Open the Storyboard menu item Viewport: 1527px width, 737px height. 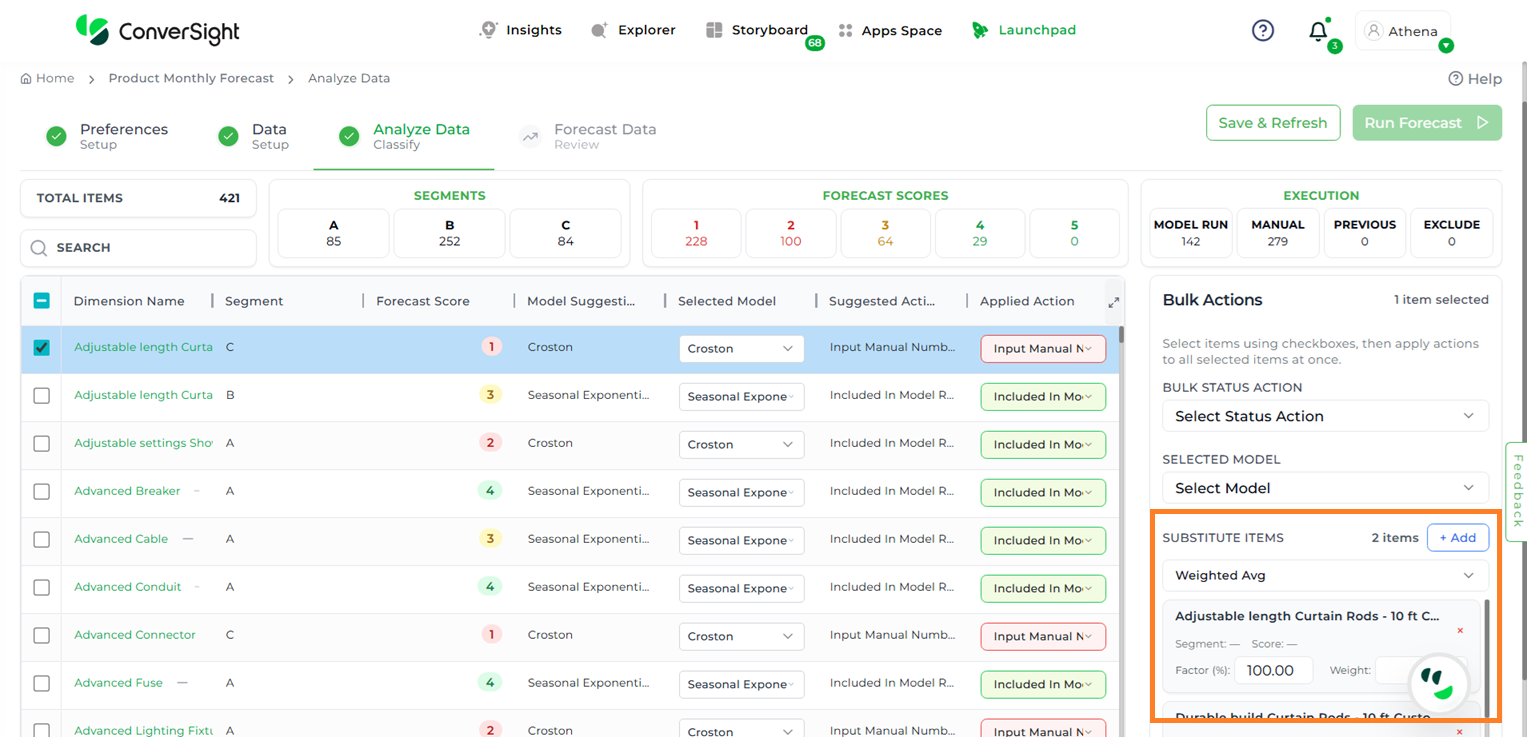click(x=757, y=30)
